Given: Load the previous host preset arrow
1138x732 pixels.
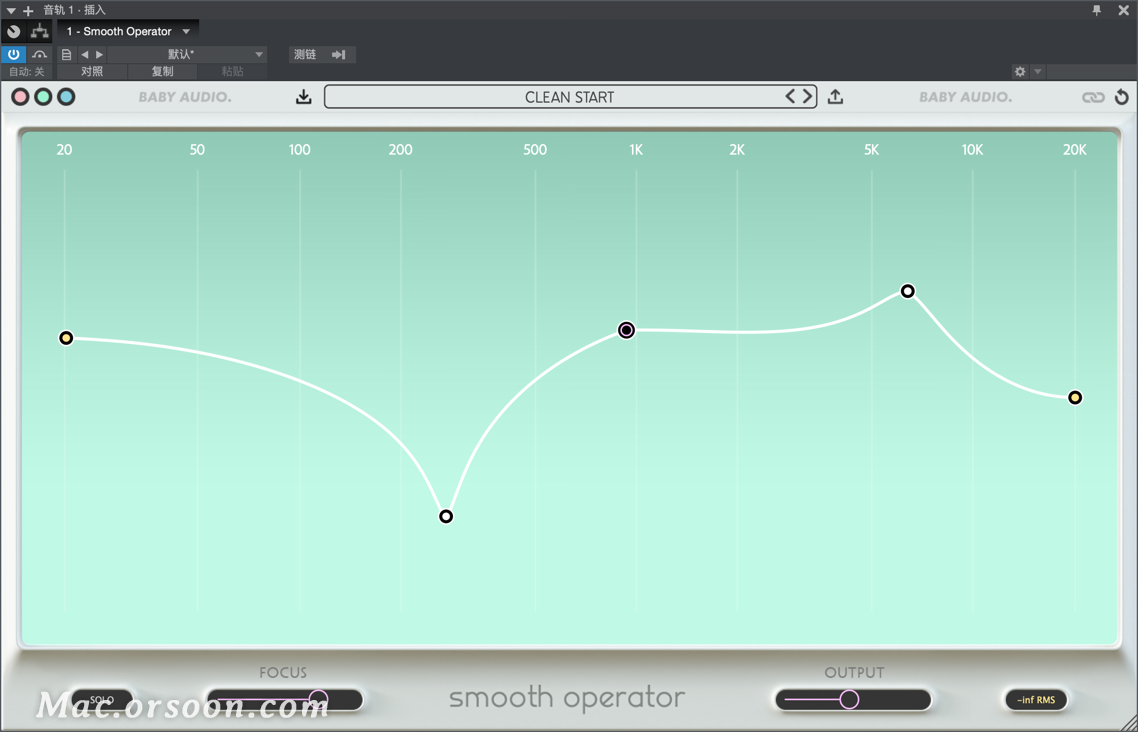Looking at the screenshot, I should point(85,54).
